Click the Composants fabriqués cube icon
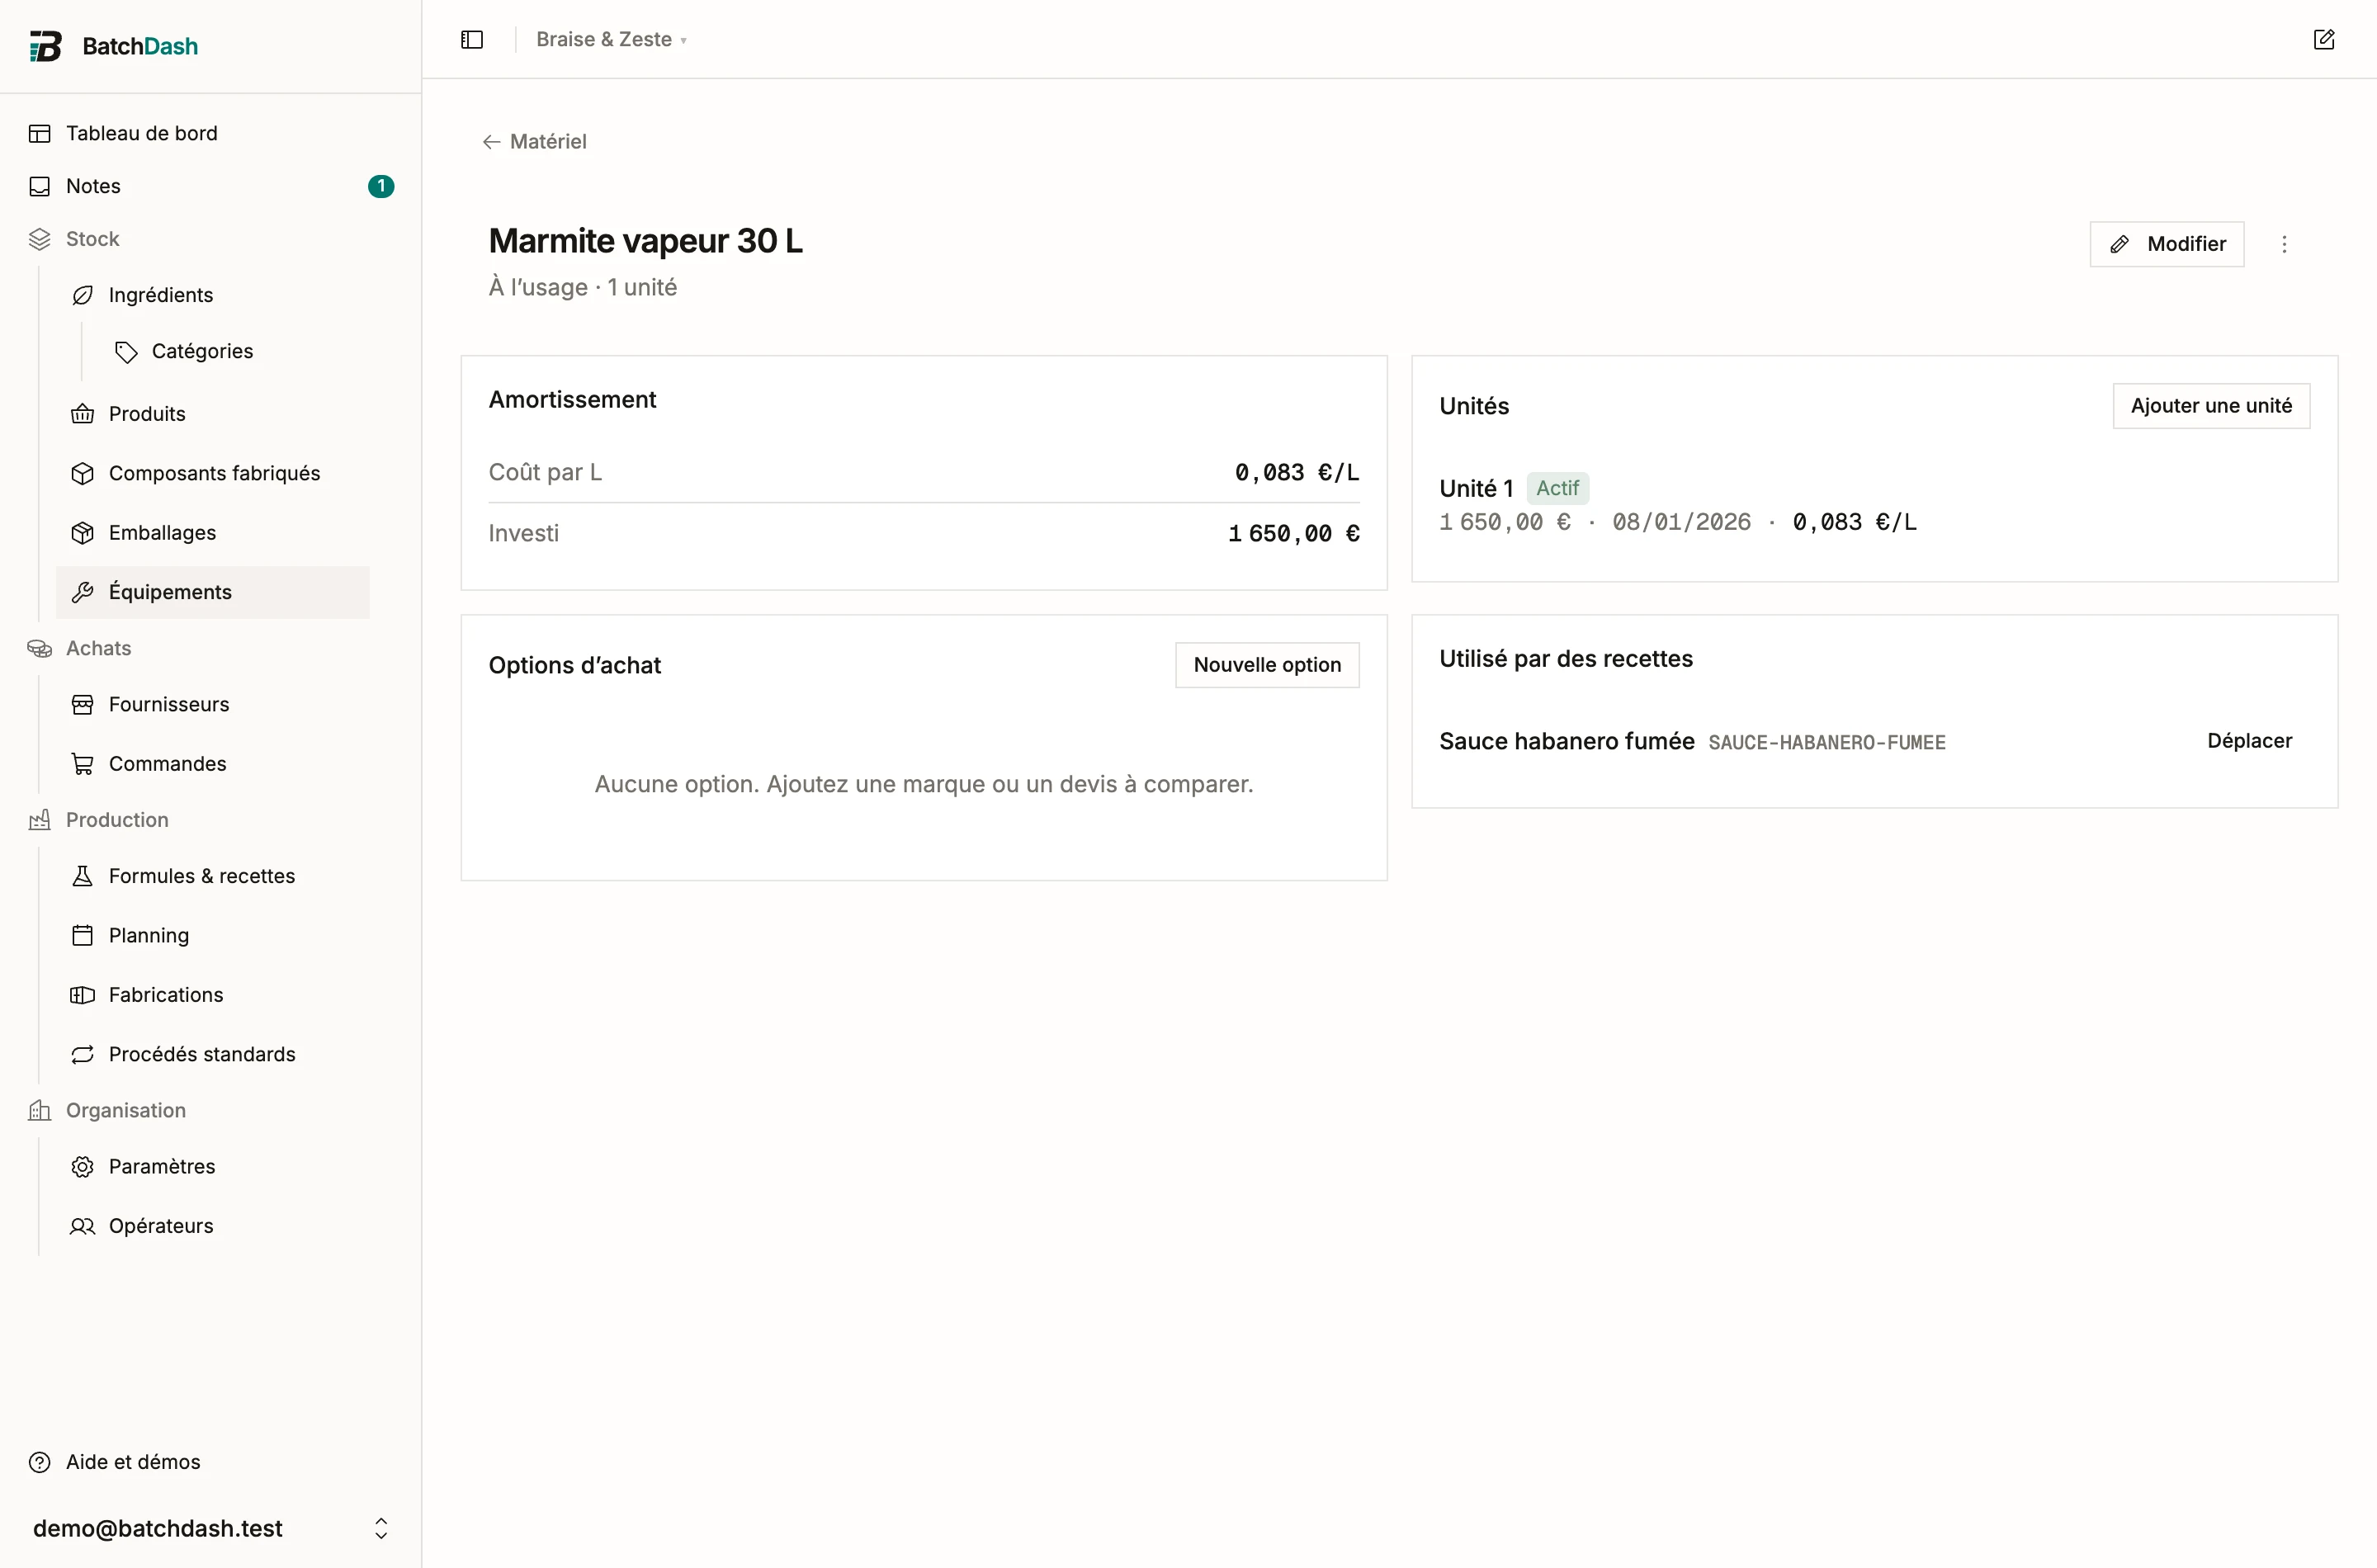Screen dimensions: 2377x1568 pyautogui.click(x=83, y=473)
